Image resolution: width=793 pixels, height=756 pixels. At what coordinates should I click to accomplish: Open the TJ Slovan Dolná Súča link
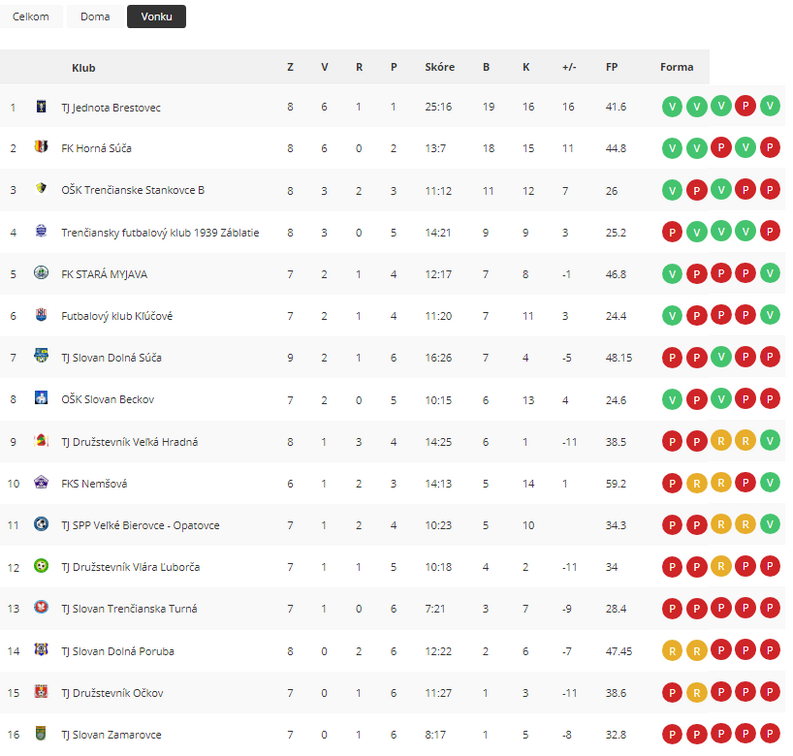[111, 358]
